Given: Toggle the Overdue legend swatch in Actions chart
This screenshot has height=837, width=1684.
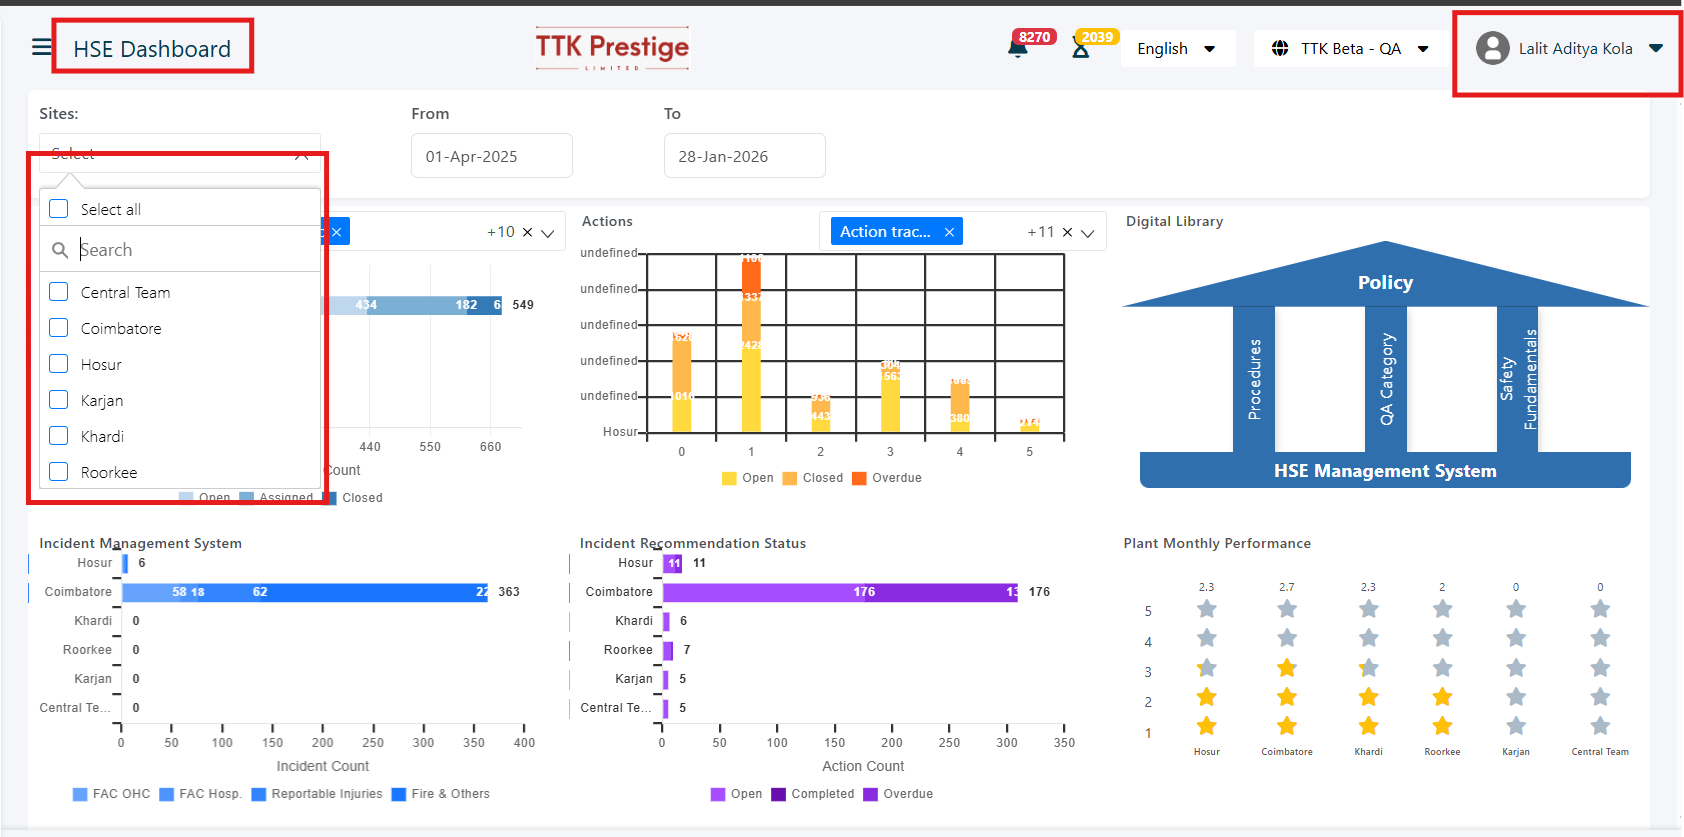Looking at the screenshot, I should point(859,478).
